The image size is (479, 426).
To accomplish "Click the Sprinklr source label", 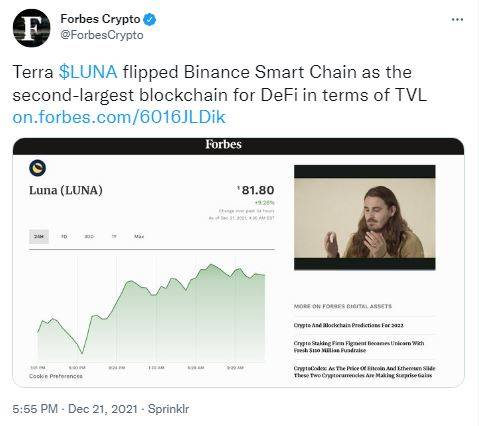I will click(x=168, y=409).
